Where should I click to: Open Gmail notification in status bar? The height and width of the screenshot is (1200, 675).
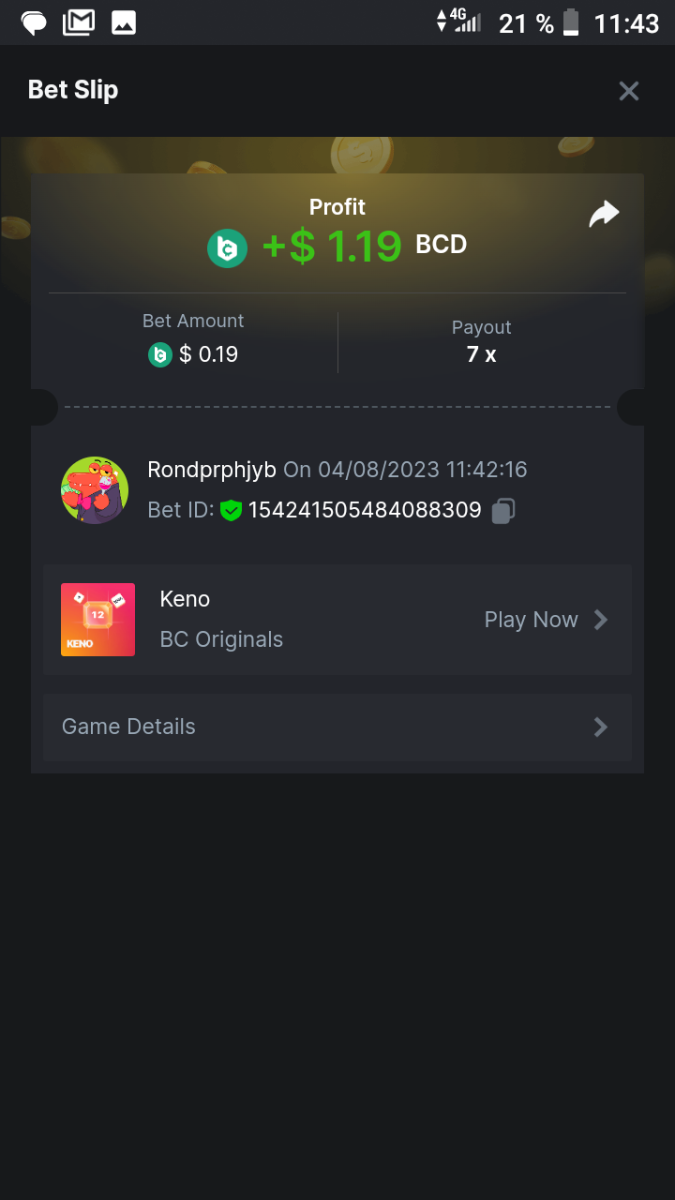tap(79, 23)
